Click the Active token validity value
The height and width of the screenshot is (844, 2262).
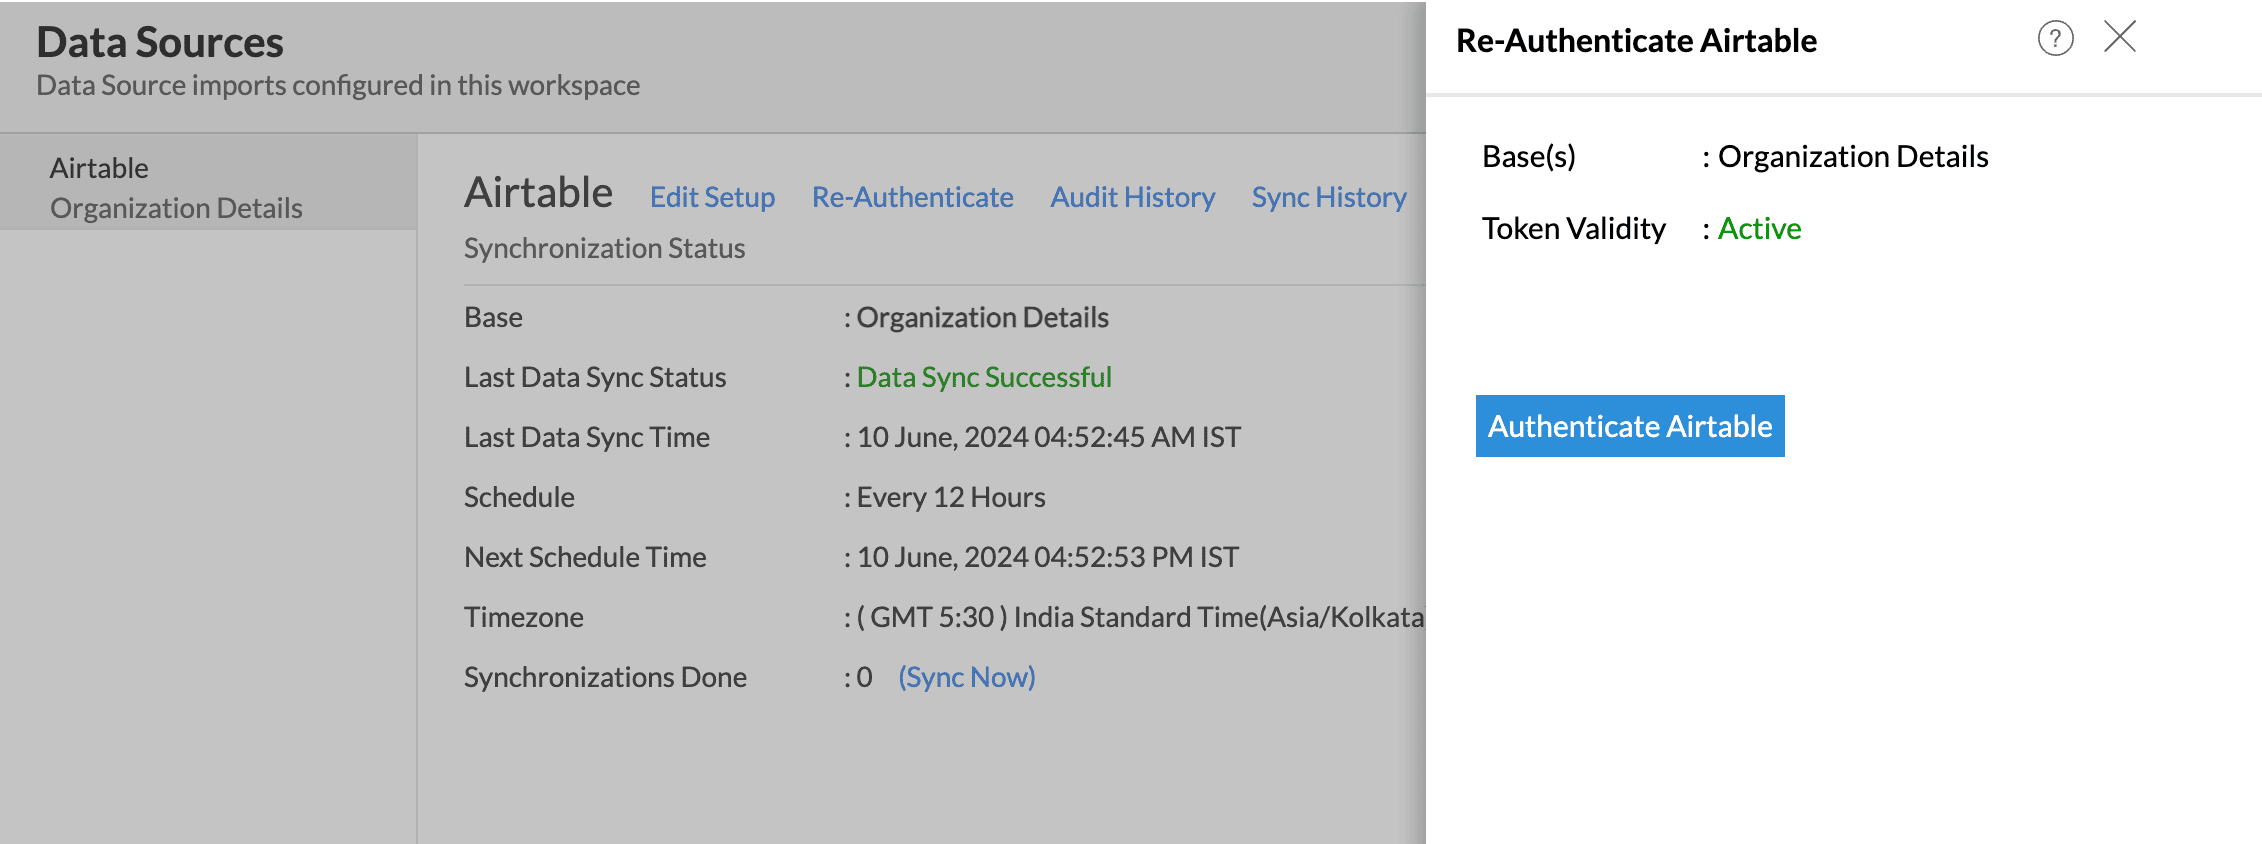click(1759, 228)
